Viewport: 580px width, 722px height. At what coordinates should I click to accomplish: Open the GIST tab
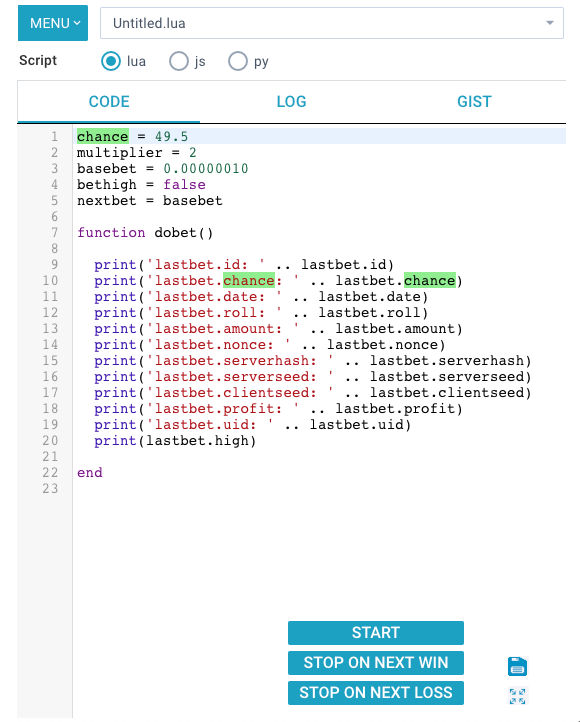point(474,102)
